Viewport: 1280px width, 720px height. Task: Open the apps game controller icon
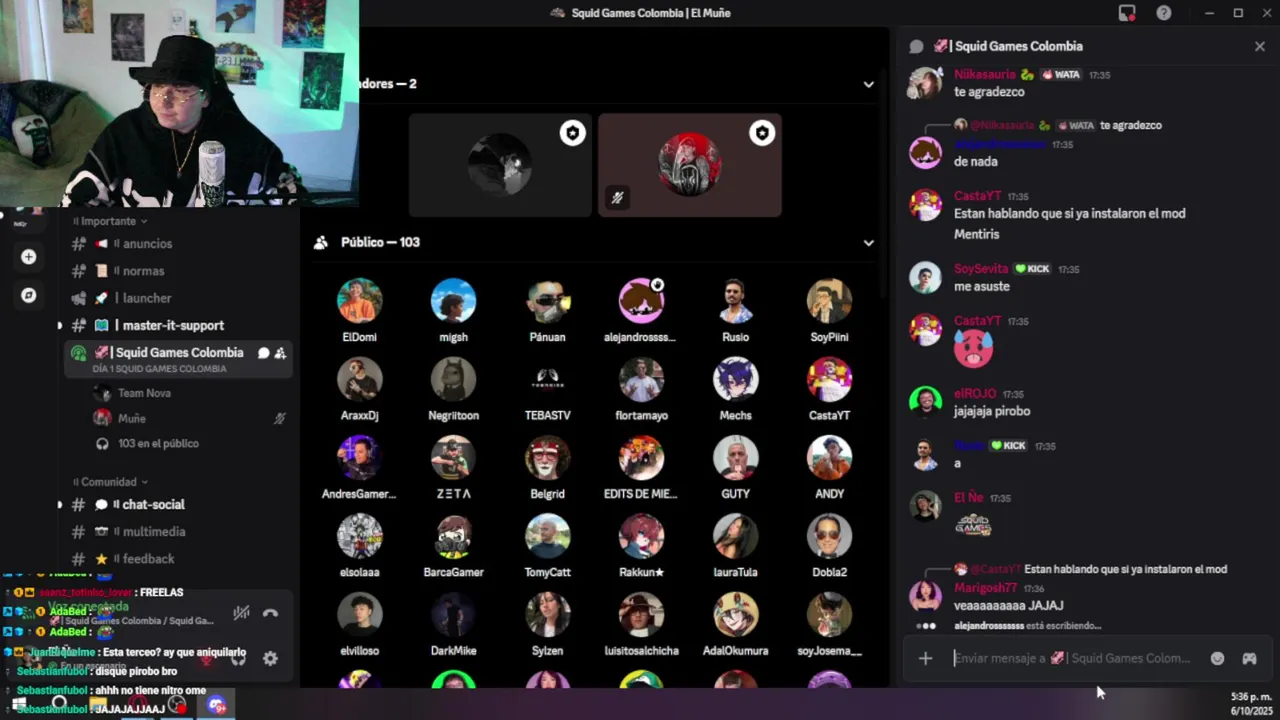(x=1249, y=658)
